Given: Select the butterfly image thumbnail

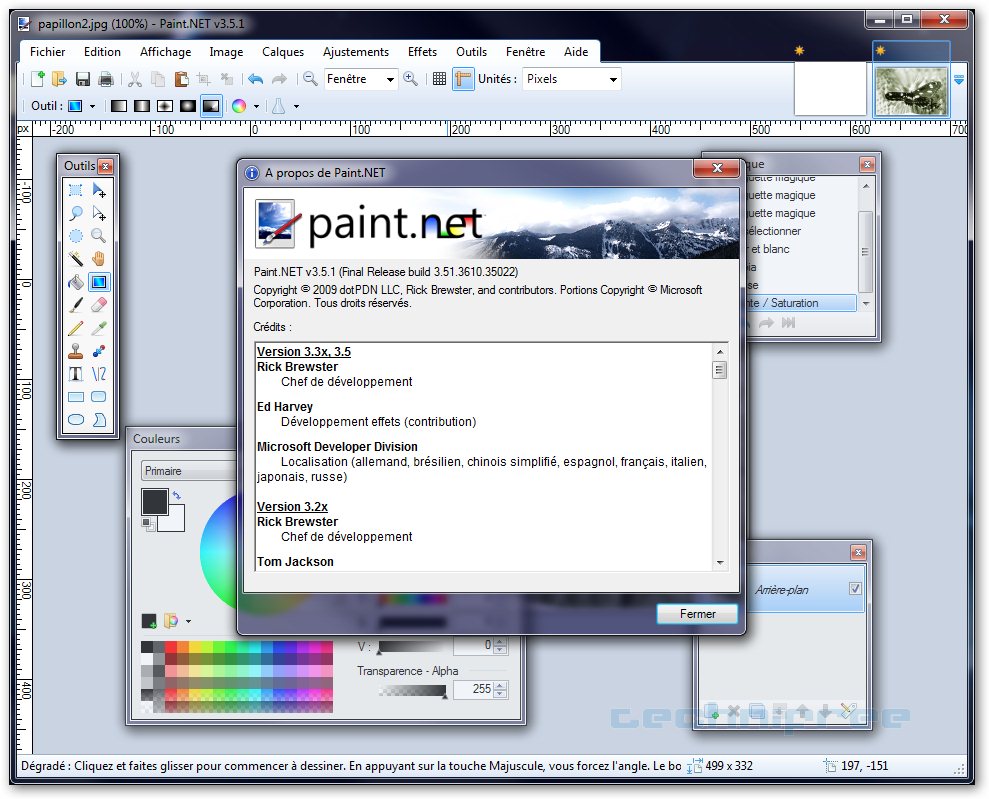Looking at the screenshot, I should [911, 91].
